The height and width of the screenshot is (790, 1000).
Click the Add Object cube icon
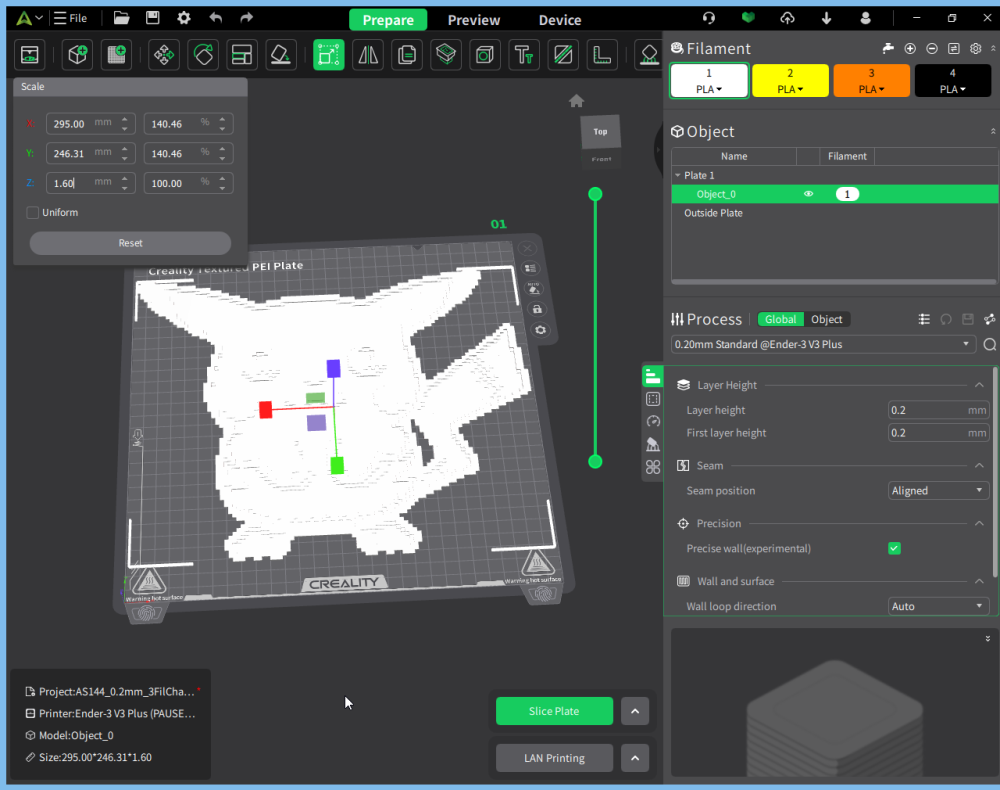77,55
